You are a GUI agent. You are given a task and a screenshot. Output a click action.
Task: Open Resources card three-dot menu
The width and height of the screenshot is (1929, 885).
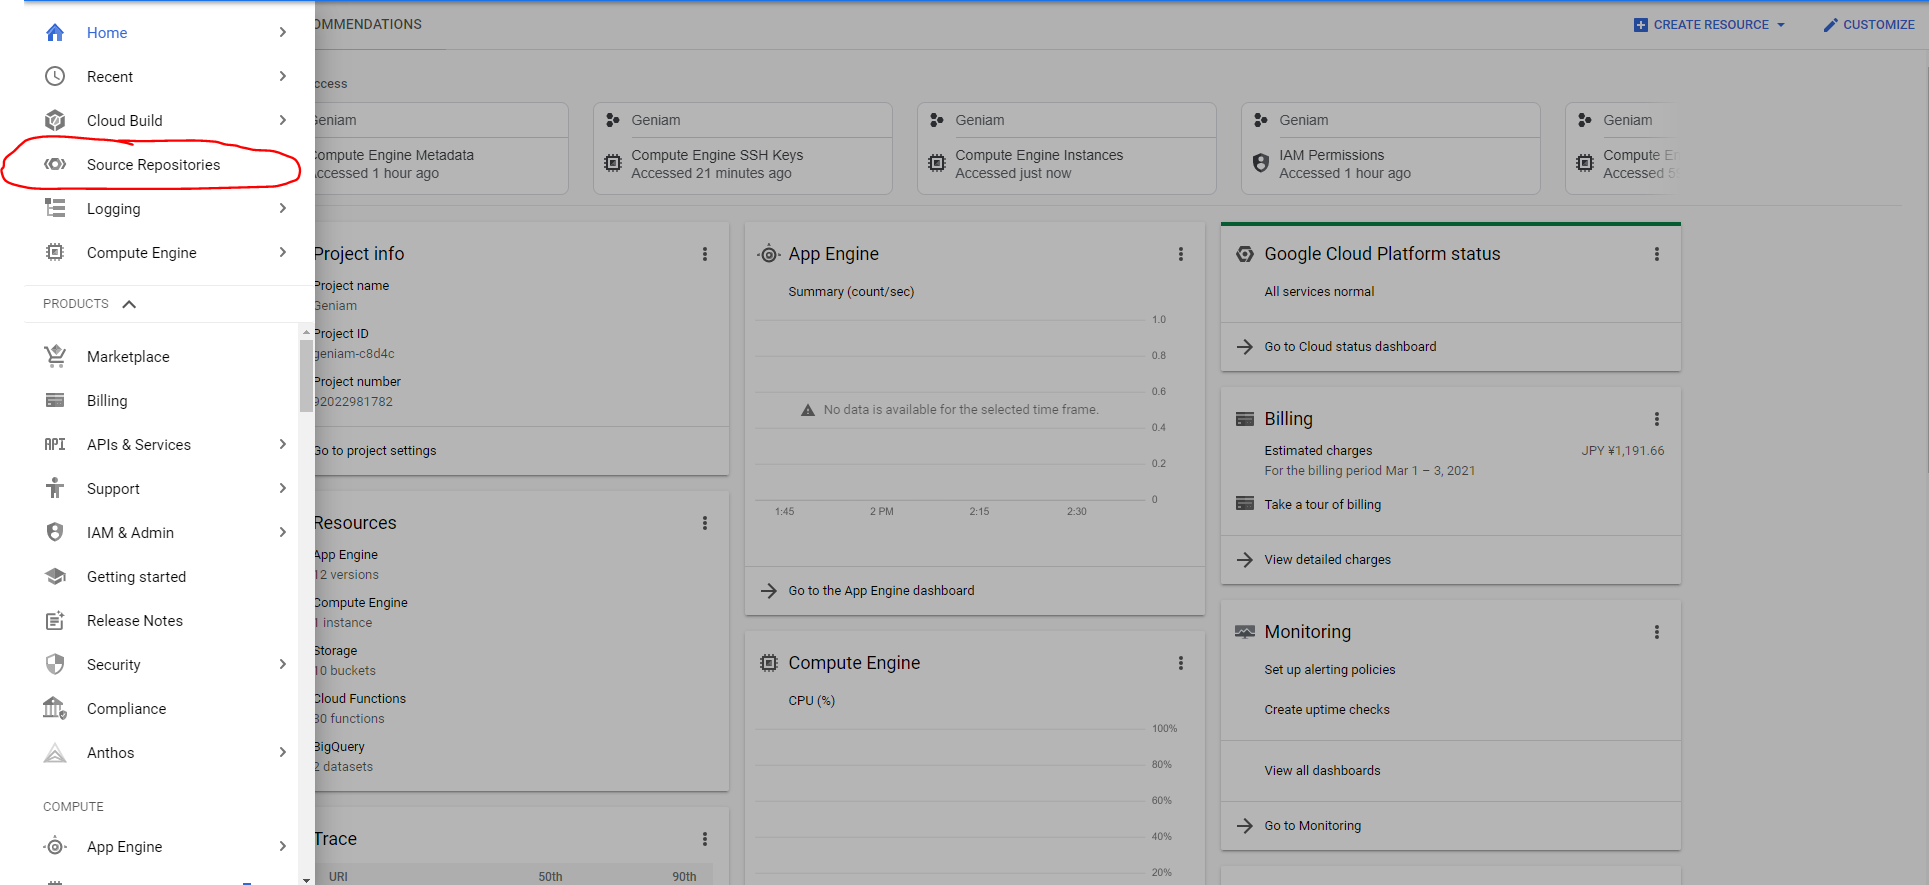[x=705, y=523]
